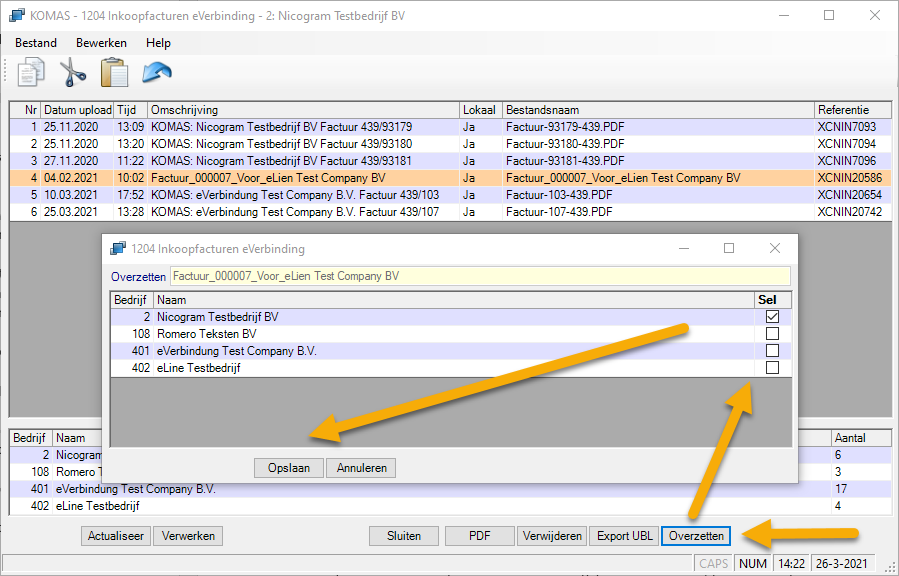Click the PDF button
899x576 pixels.
point(480,536)
